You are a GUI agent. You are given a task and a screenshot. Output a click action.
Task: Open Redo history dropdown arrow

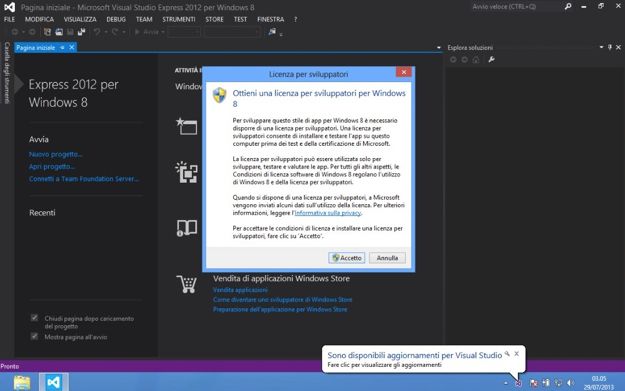pos(124,32)
